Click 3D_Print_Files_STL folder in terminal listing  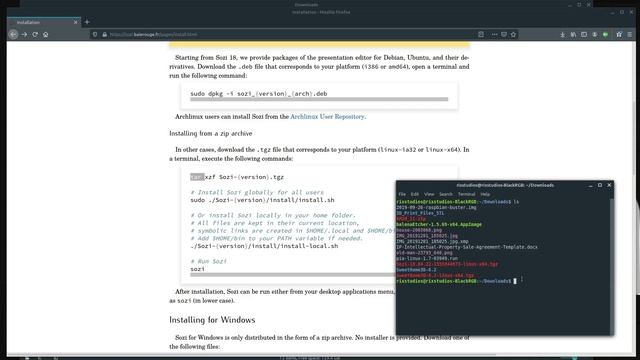pyautogui.click(x=420, y=213)
